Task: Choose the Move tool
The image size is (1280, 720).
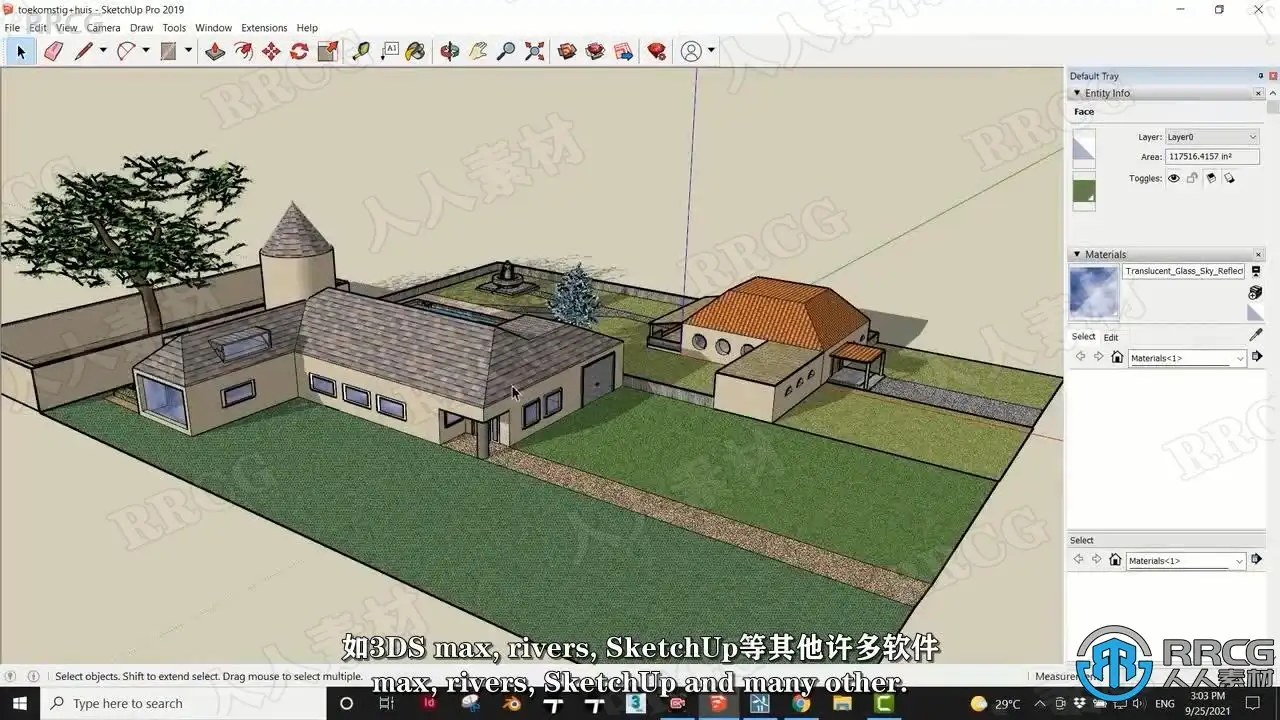Action: tap(271, 51)
